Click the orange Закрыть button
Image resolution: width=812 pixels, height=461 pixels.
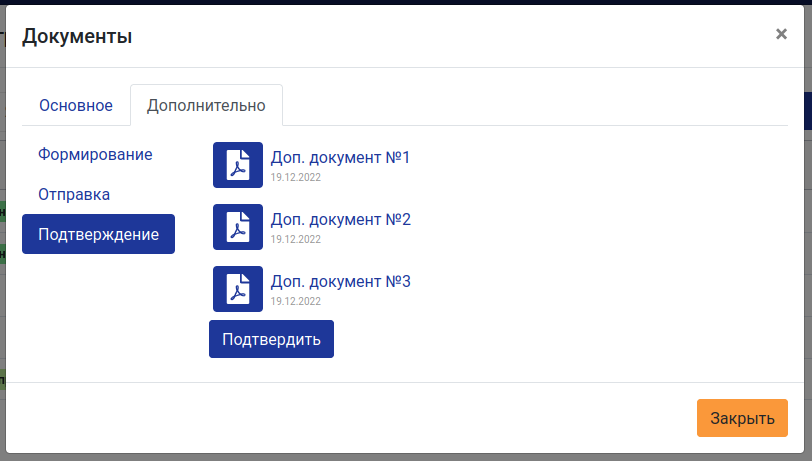(742, 418)
